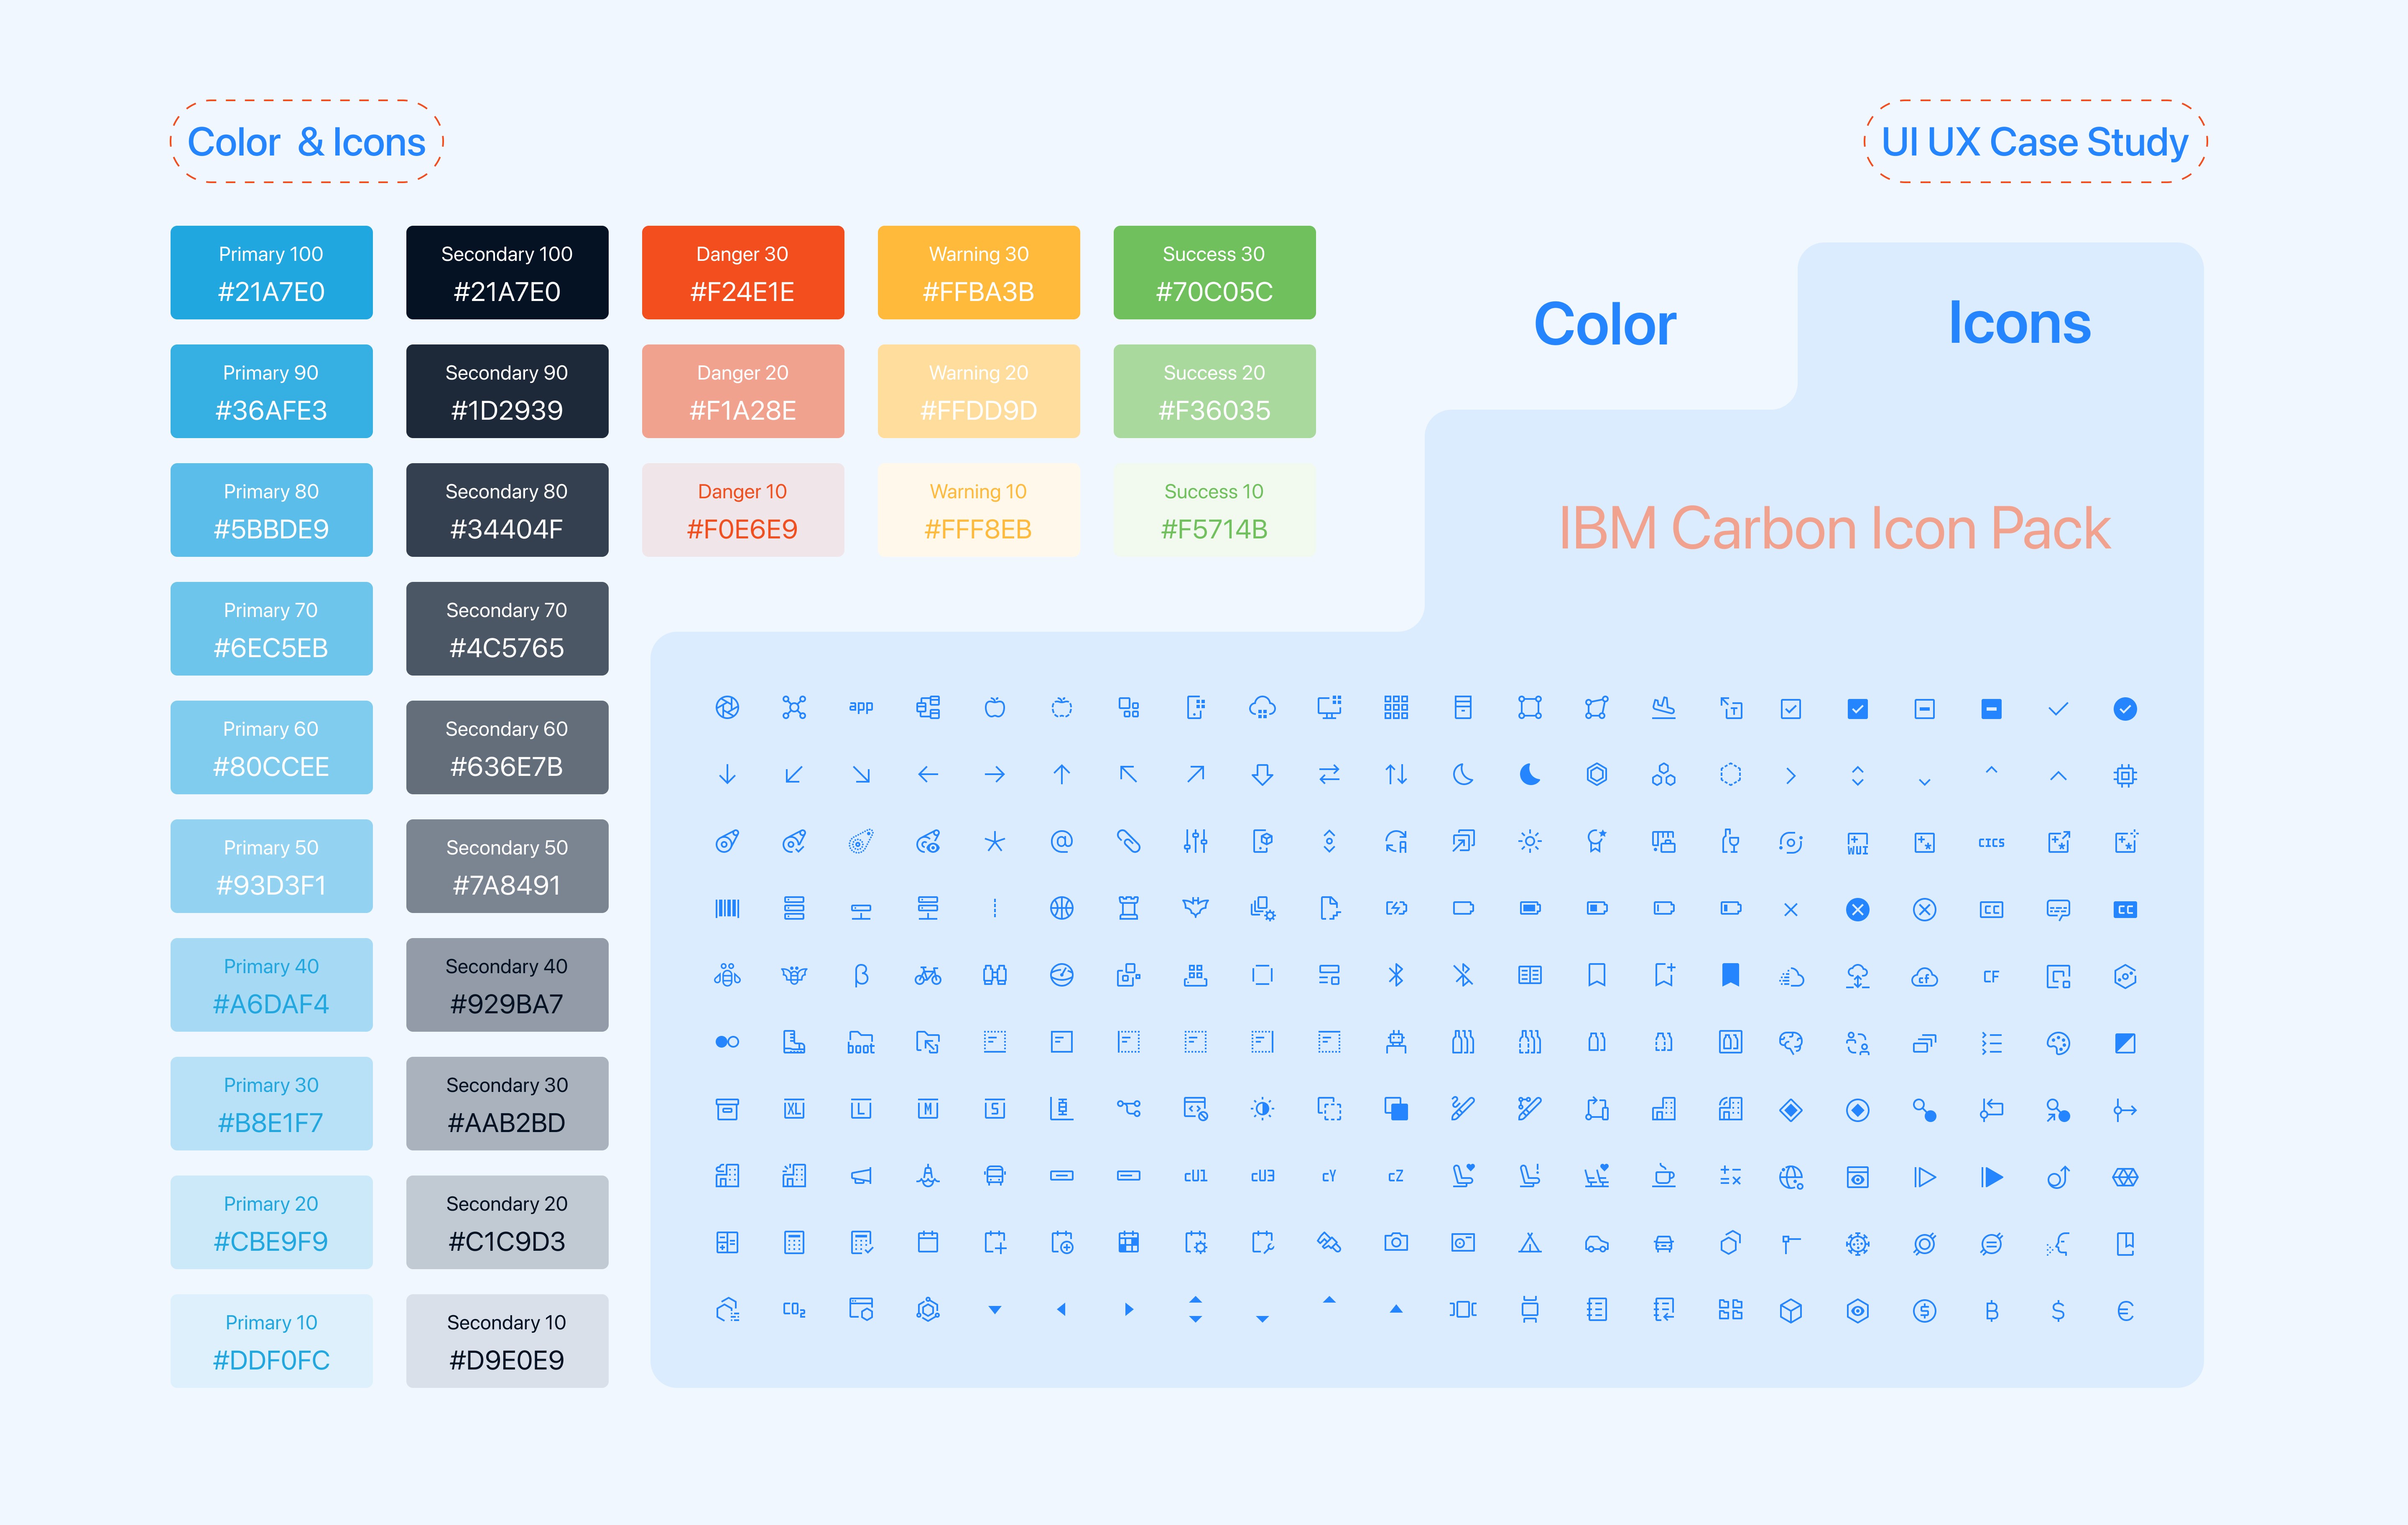The width and height of the screenshot is (2408, 1525).
Task: Select the filled caret right icon
Action: (x=1129, y=1309)
